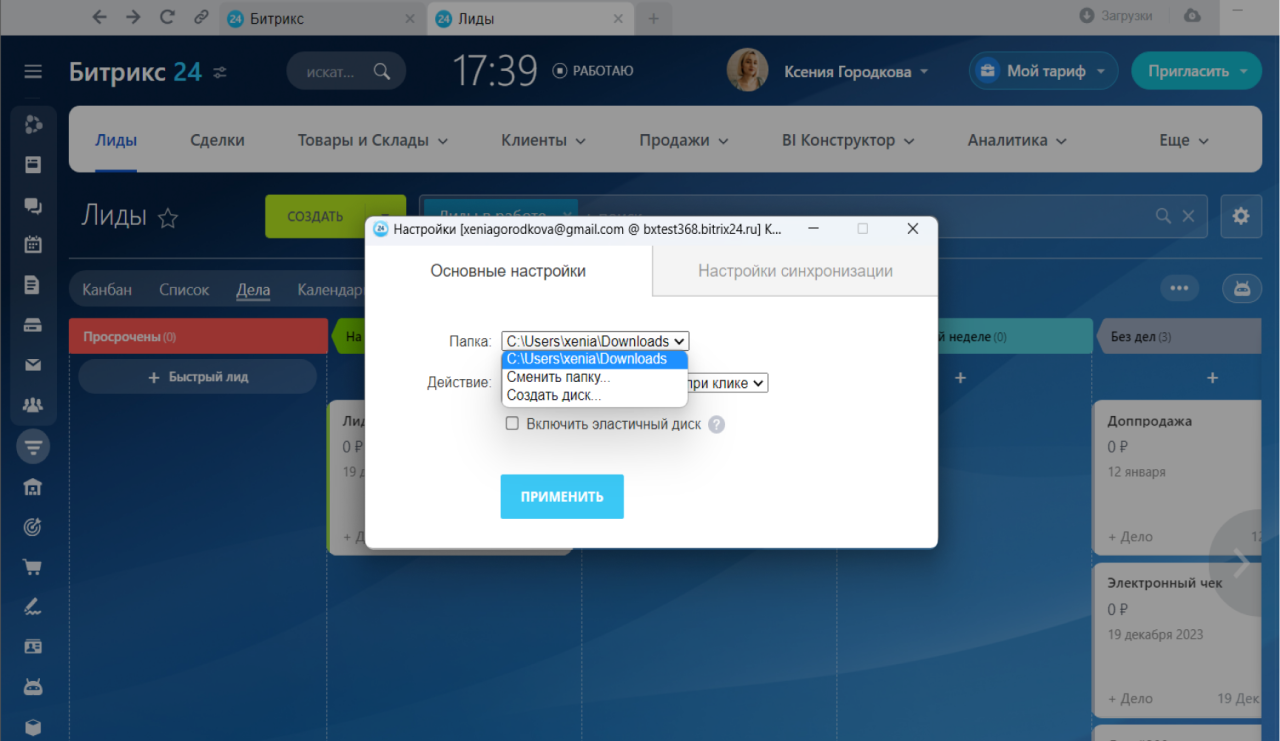Expand Клиенты menu
Screen dimensions: 1280x741
coord(543,141)
